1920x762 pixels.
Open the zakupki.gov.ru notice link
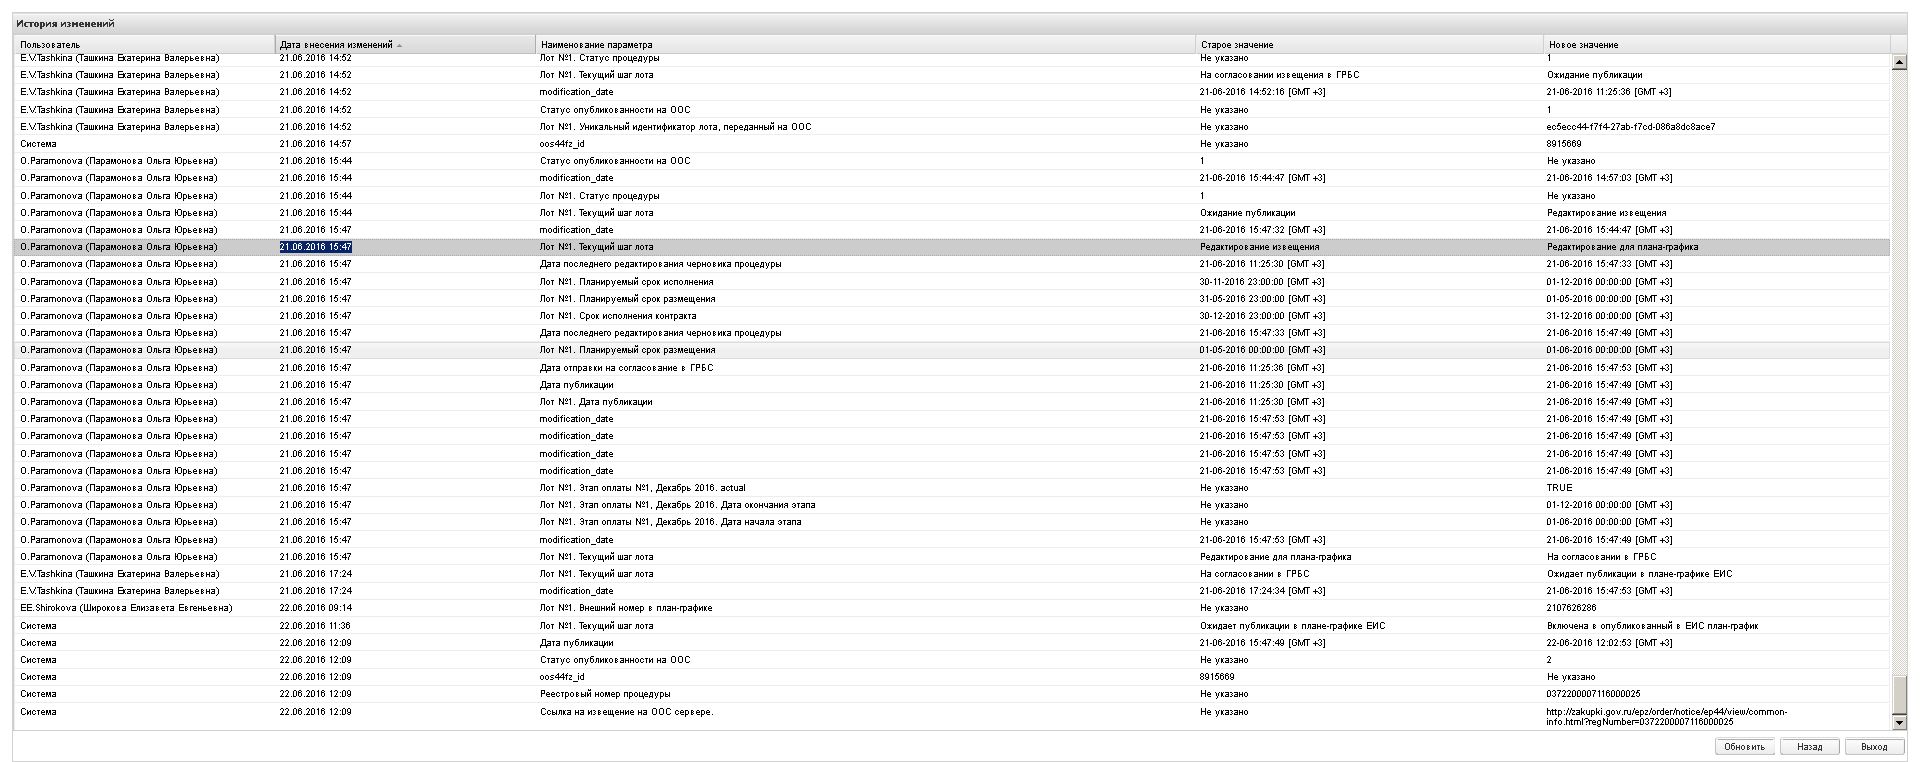pyautogui.click(x=1665, y=717)
